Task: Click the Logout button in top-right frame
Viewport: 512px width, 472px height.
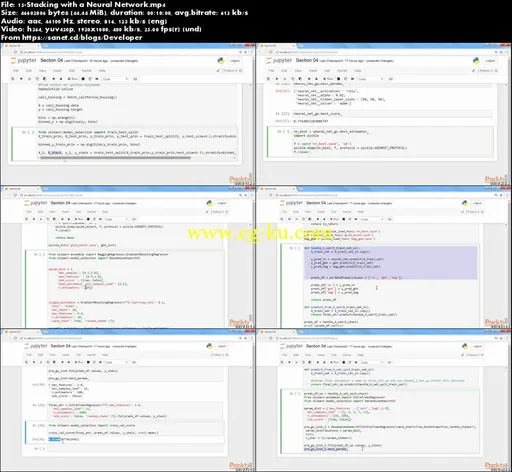Action: [490, 61]
